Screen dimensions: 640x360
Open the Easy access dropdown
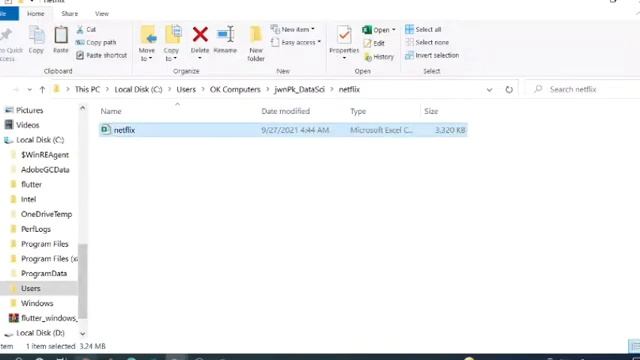pos(296,42)
